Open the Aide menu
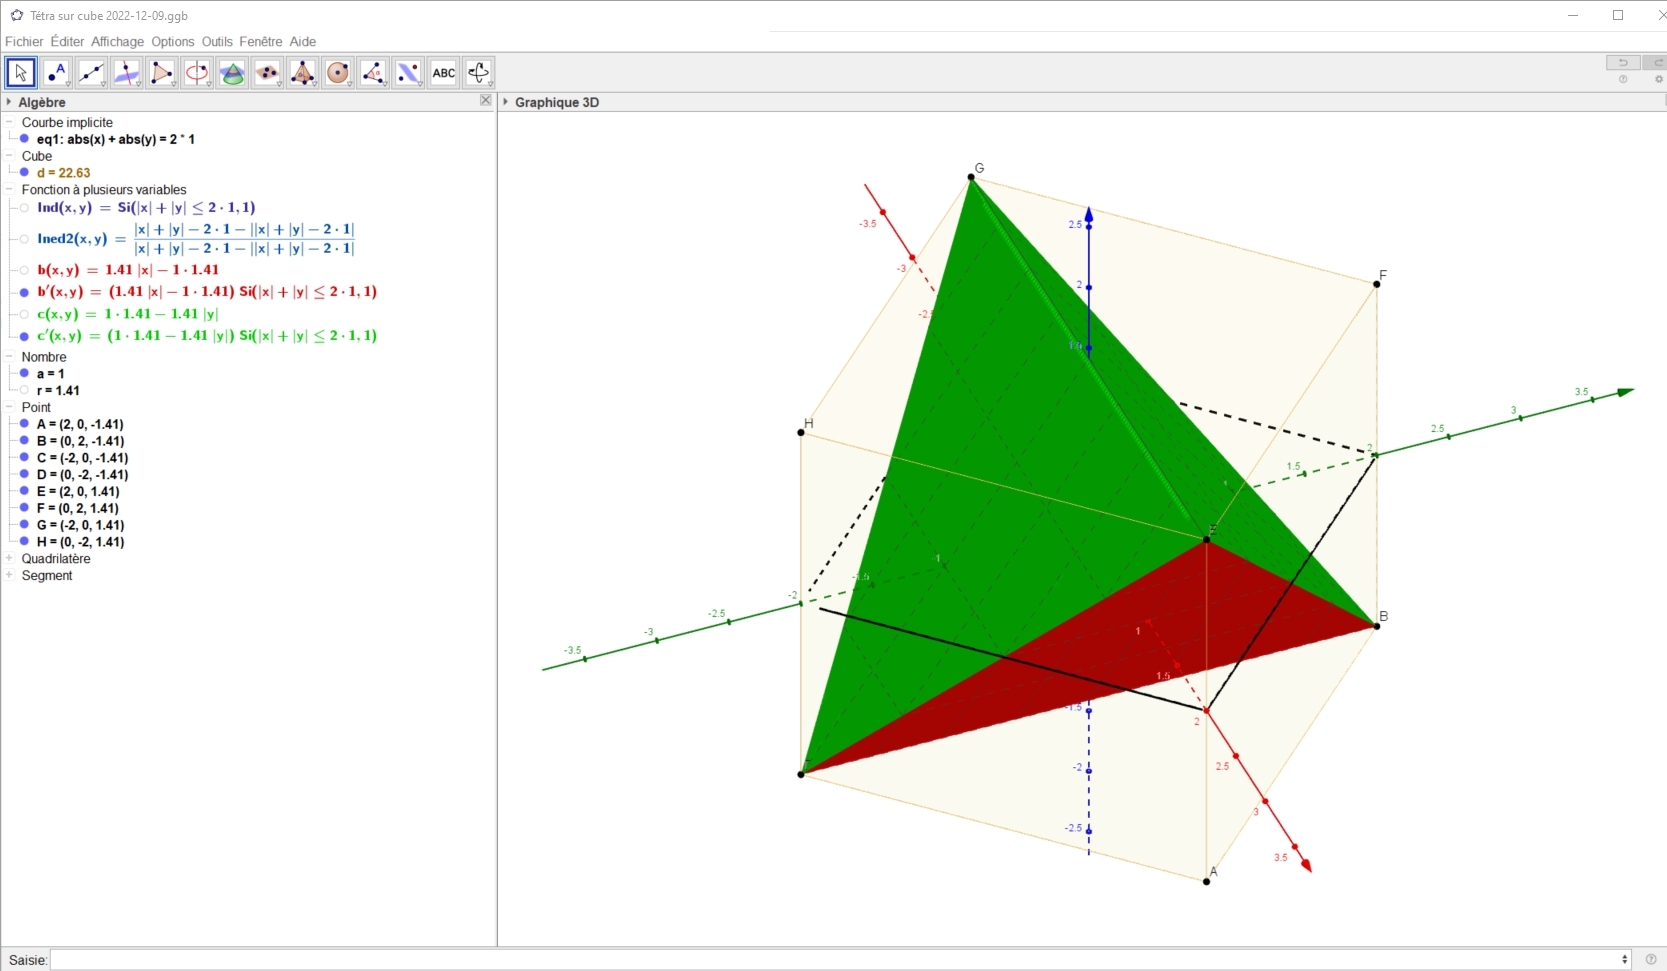Image resolution: width=1667 pixels, height=971 pixels. click(303, 42)
